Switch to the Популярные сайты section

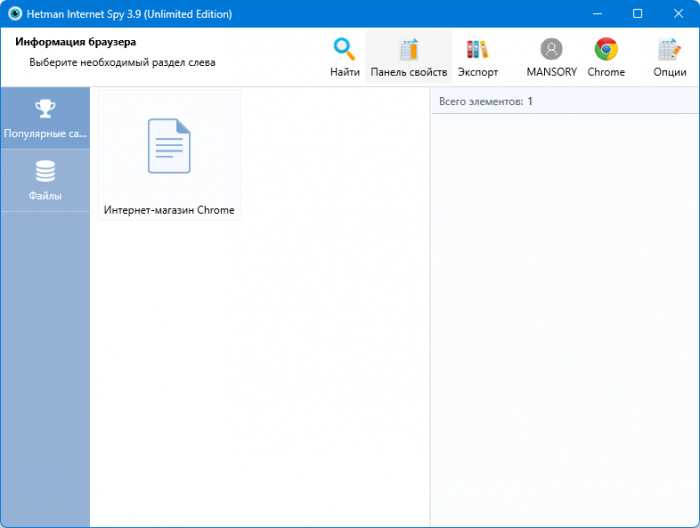click(x=45, y=118)
